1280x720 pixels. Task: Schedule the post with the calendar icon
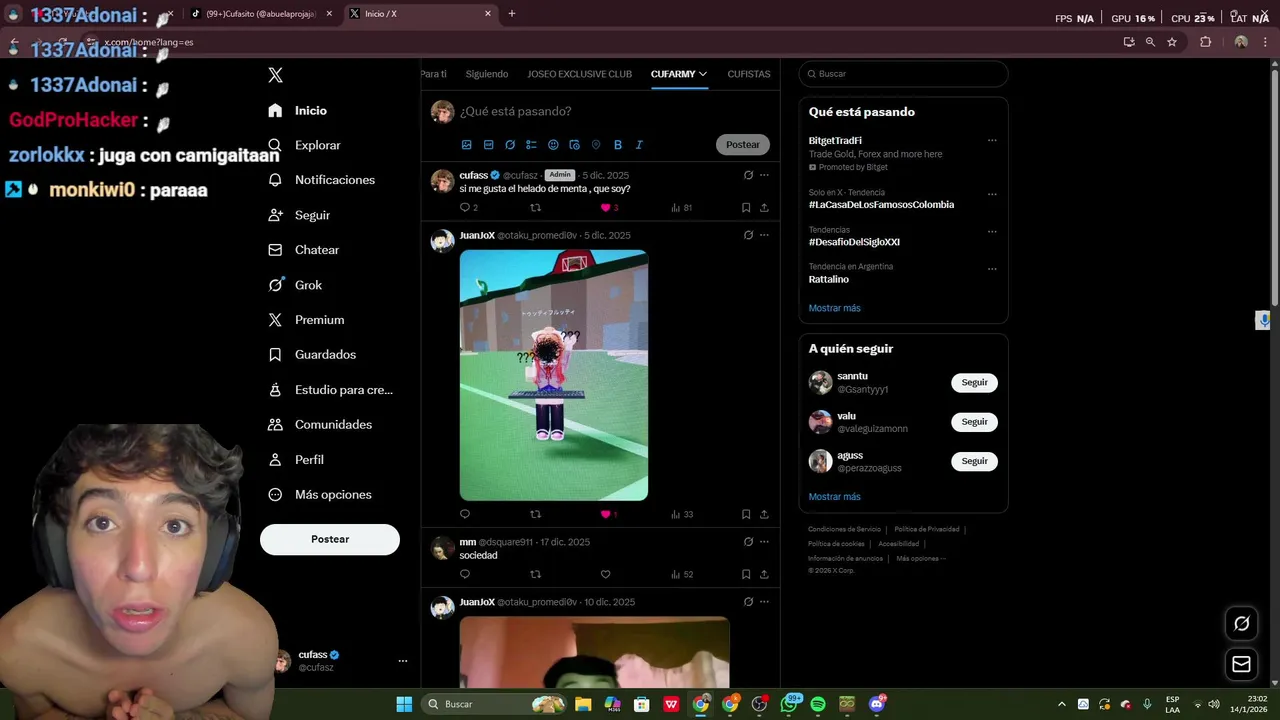(x=574, y=145)
